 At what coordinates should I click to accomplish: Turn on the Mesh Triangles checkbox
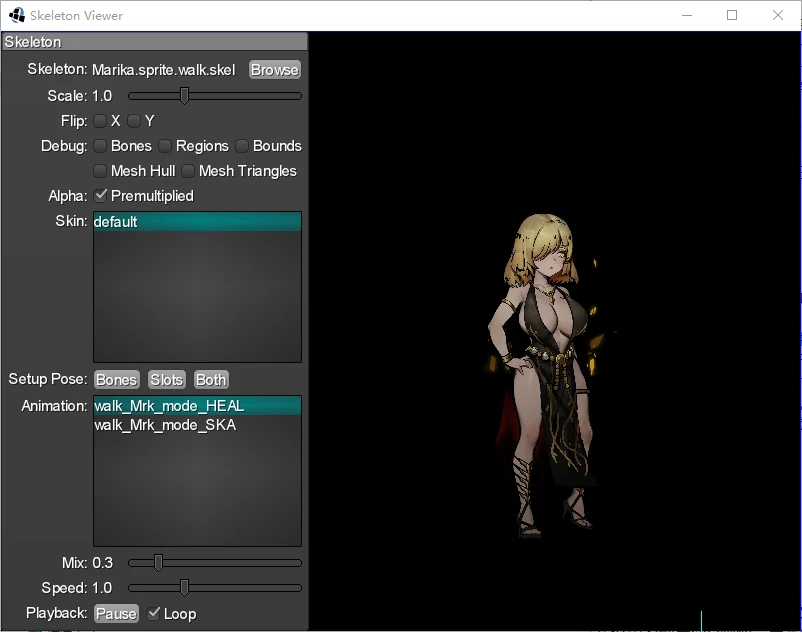click(x=188, y=171)
